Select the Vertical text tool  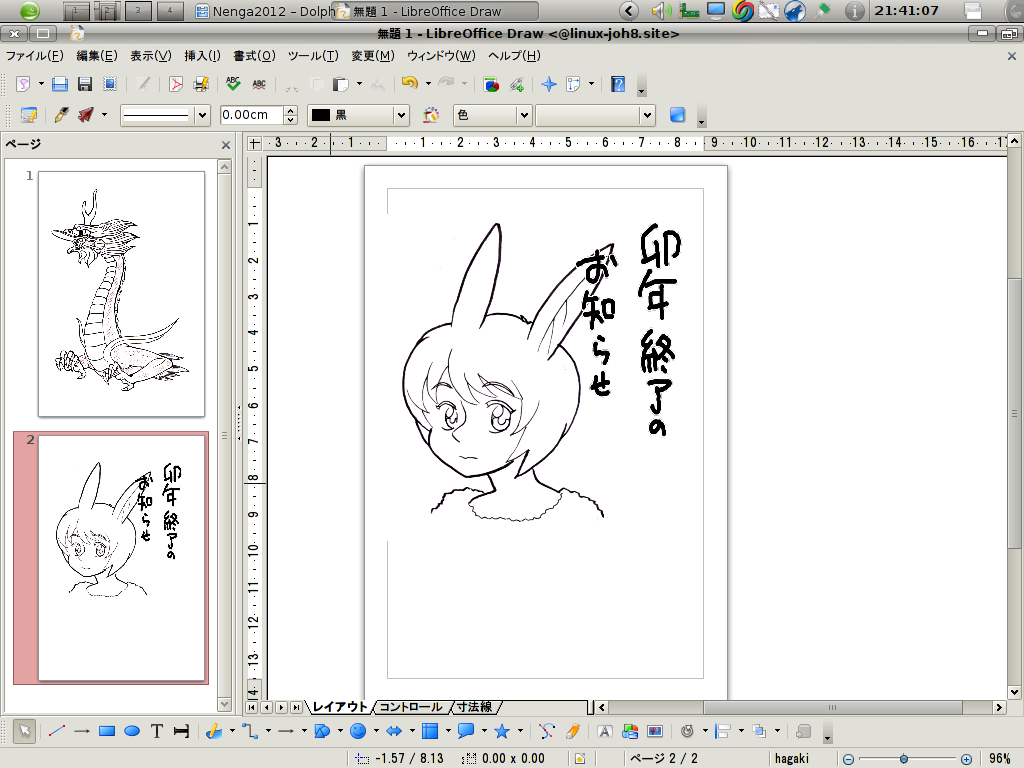(x=182, y=731)
